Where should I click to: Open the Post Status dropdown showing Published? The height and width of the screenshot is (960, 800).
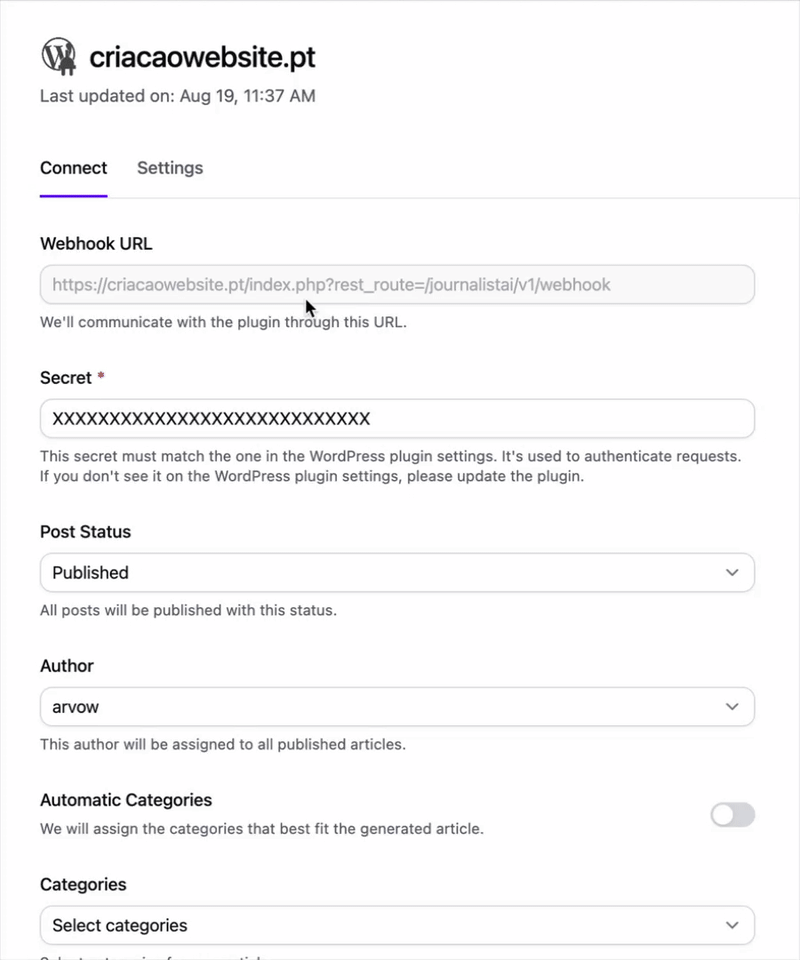tap(397, 572)
